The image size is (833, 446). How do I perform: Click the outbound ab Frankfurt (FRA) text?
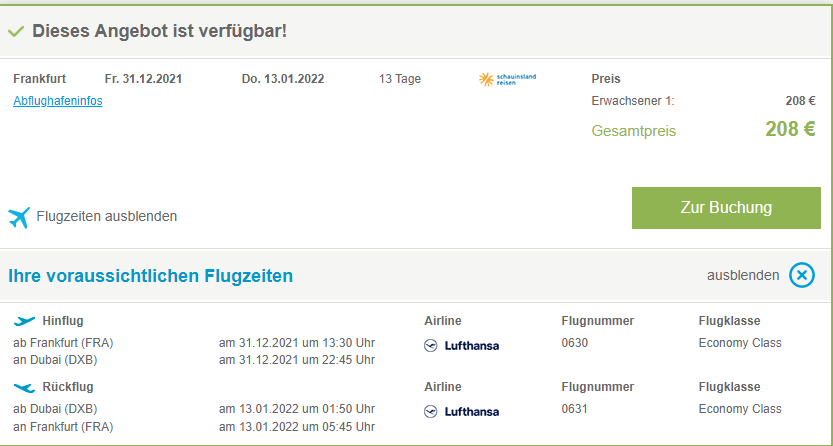tap(63, 343)
